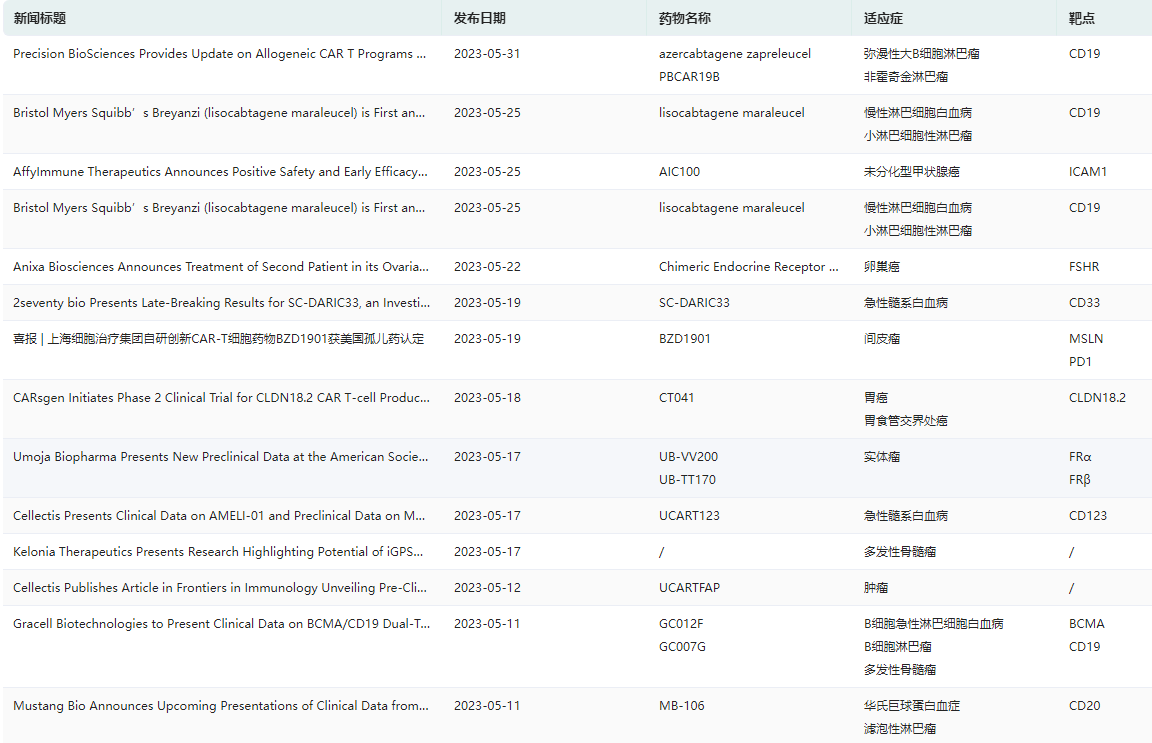This screenshot has height=743, width=1152.
Task: Select drug name azercabtagene zapreleucel
Action: [x=735, y=54]
